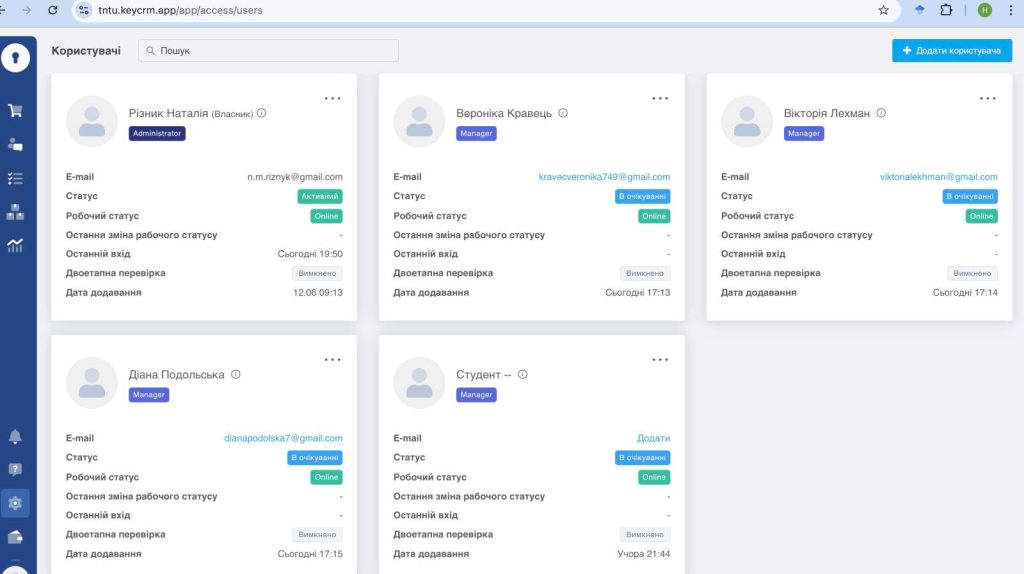Click the help question mark icon in sidebar

(15, 469)
